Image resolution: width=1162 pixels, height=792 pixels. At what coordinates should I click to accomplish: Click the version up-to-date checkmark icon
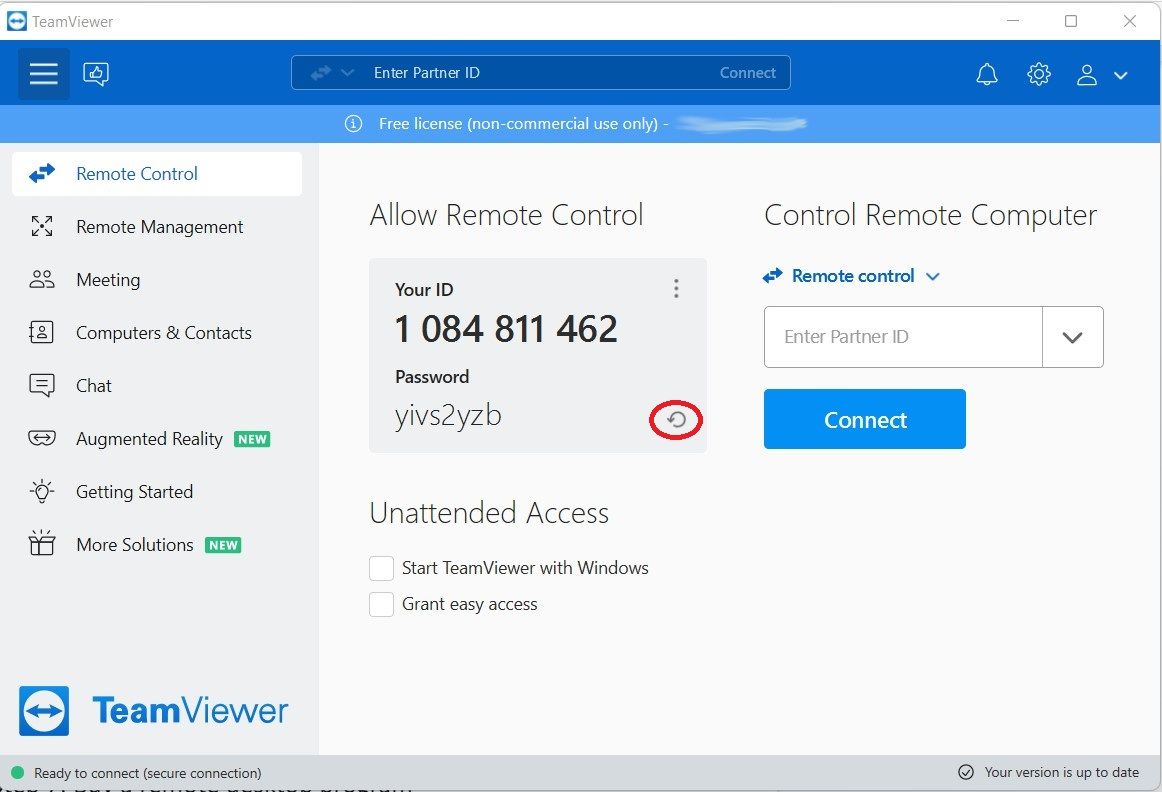pos(966,771)
